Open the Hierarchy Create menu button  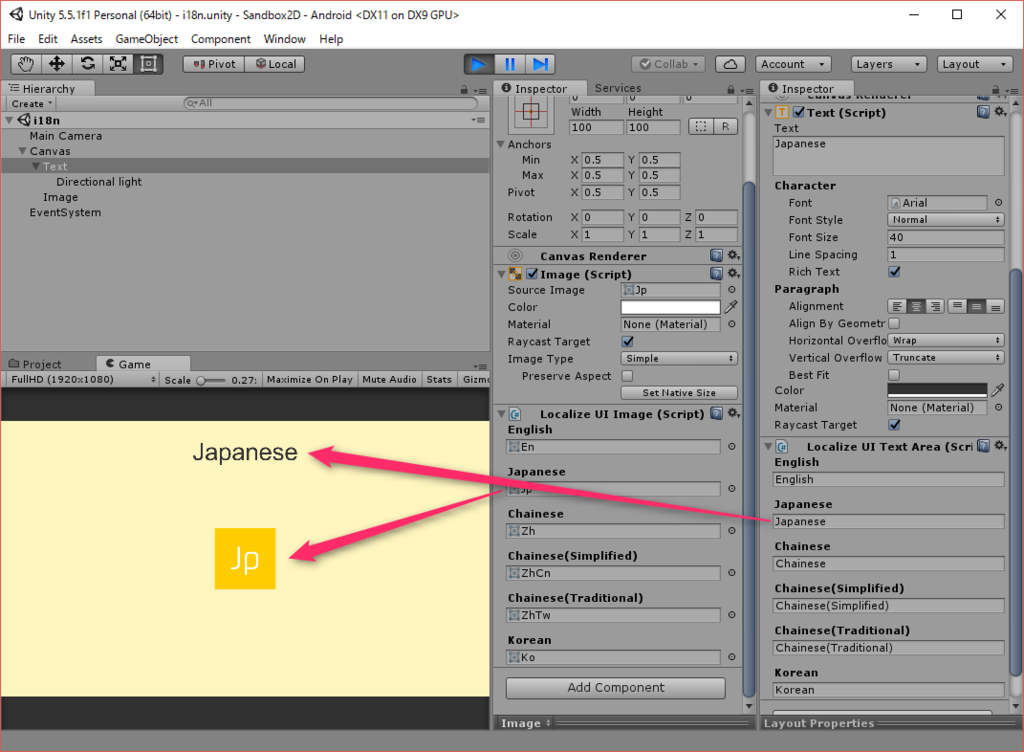[x=31, y=104]
